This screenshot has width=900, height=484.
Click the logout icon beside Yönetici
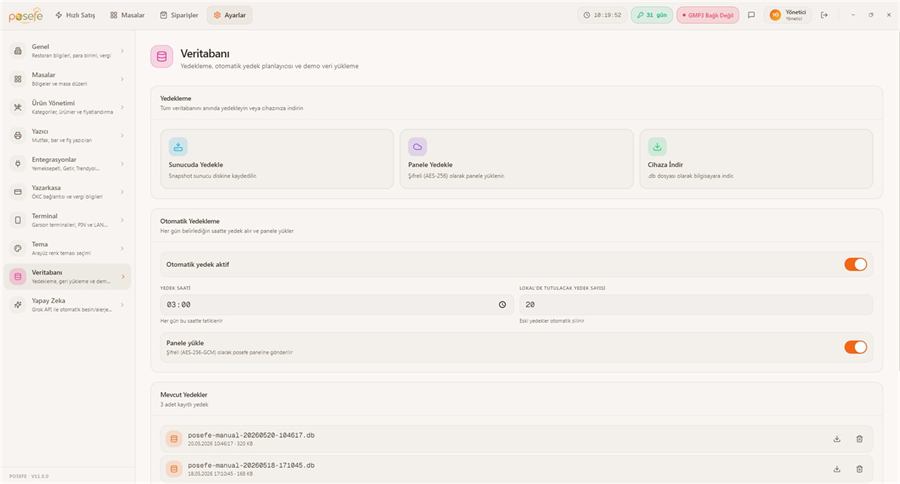[x=824, y=15]
